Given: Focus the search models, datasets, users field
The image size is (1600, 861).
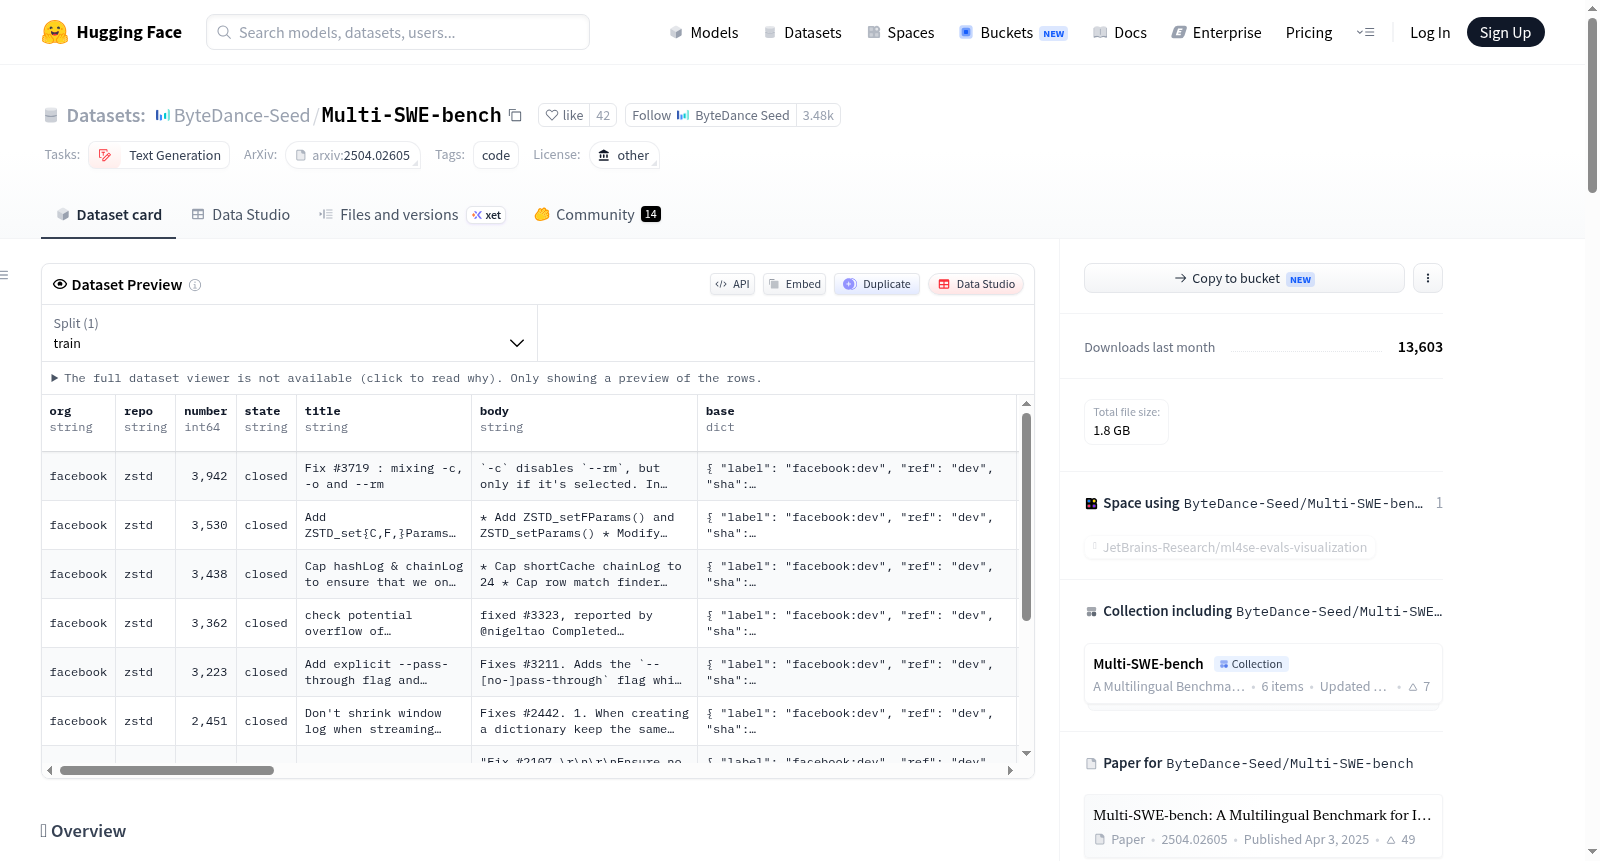Looking at the screenshot, I should point(398,32).
